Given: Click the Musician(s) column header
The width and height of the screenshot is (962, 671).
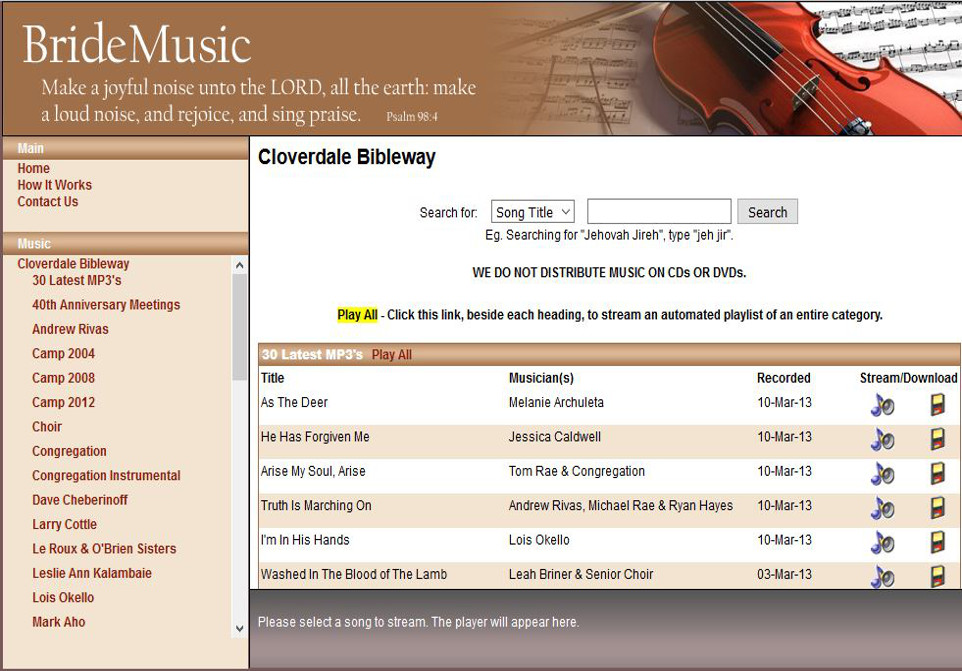Looking at the screenshot, I should click(541, 378).
